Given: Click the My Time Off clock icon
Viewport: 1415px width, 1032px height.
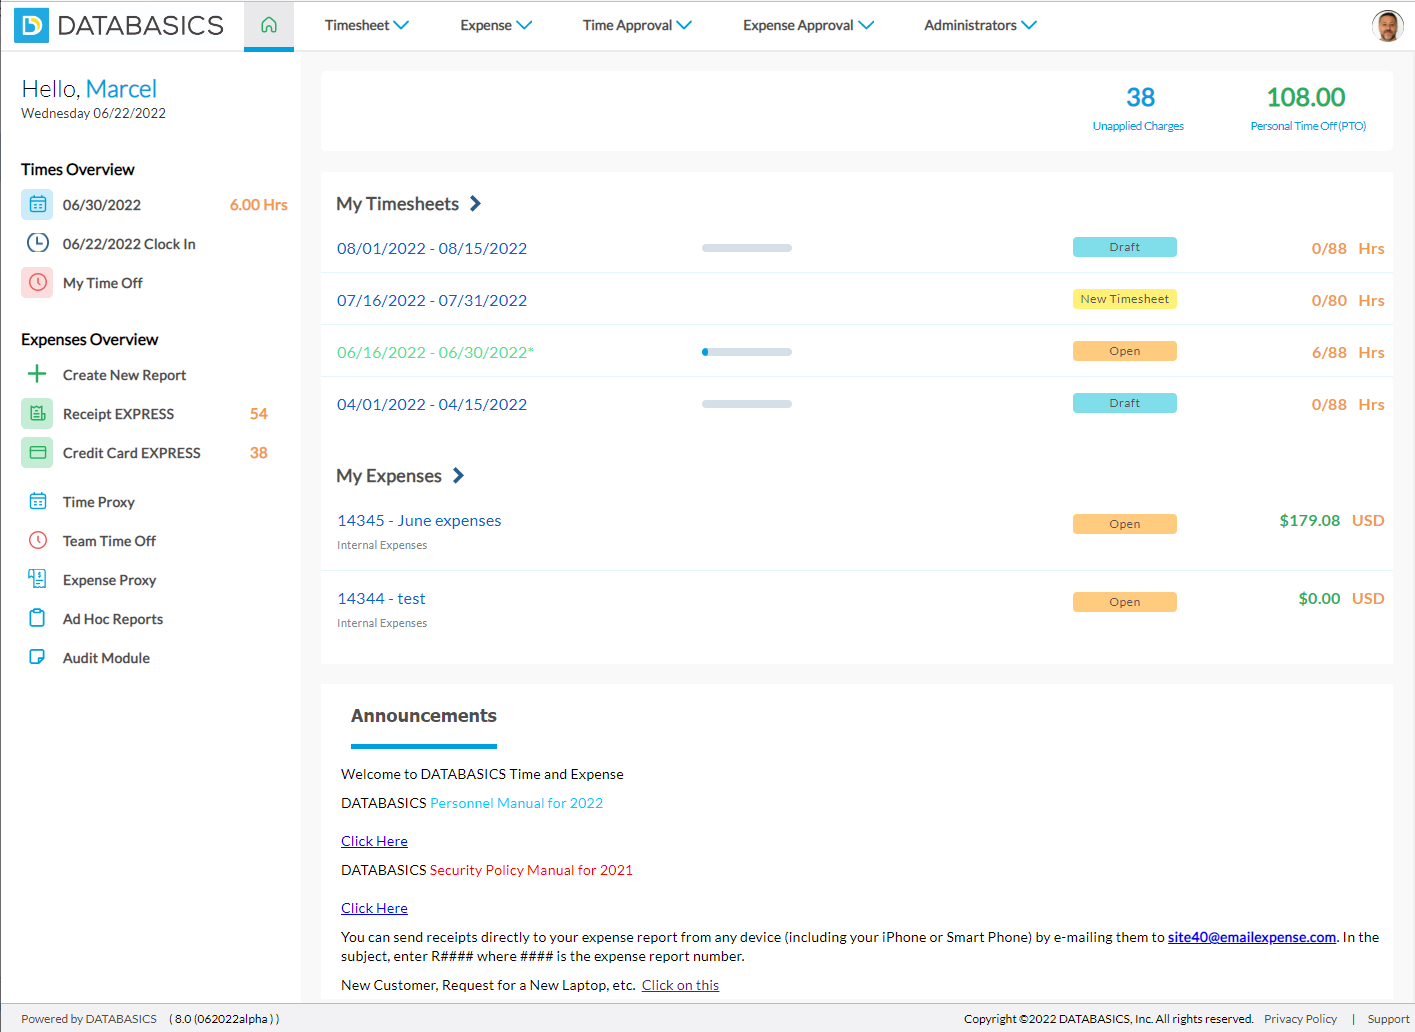Looking at the screenshot, I should tap(37, 282).
